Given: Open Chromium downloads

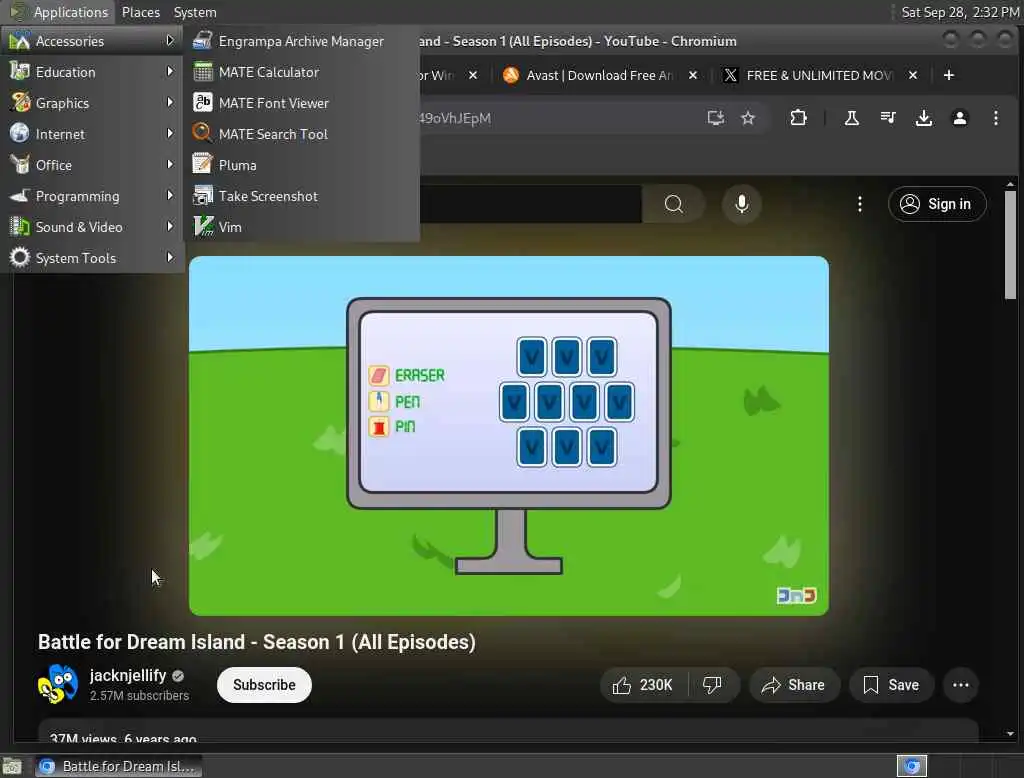Looking at the screenshot, I should (x=923, y=118).
